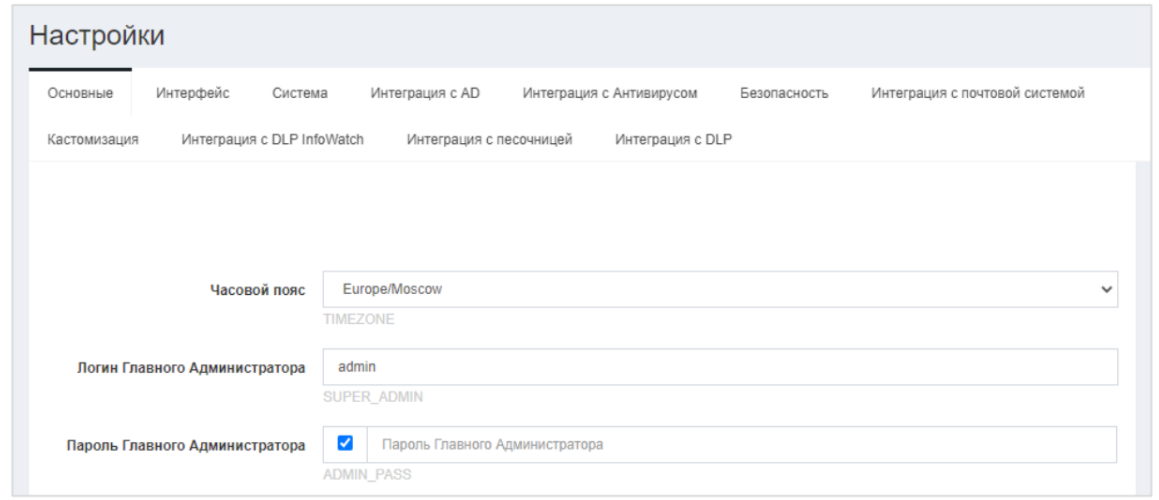Open the Основные tab
This screenshot has height=500, width=1159.
tap(80, 93)
